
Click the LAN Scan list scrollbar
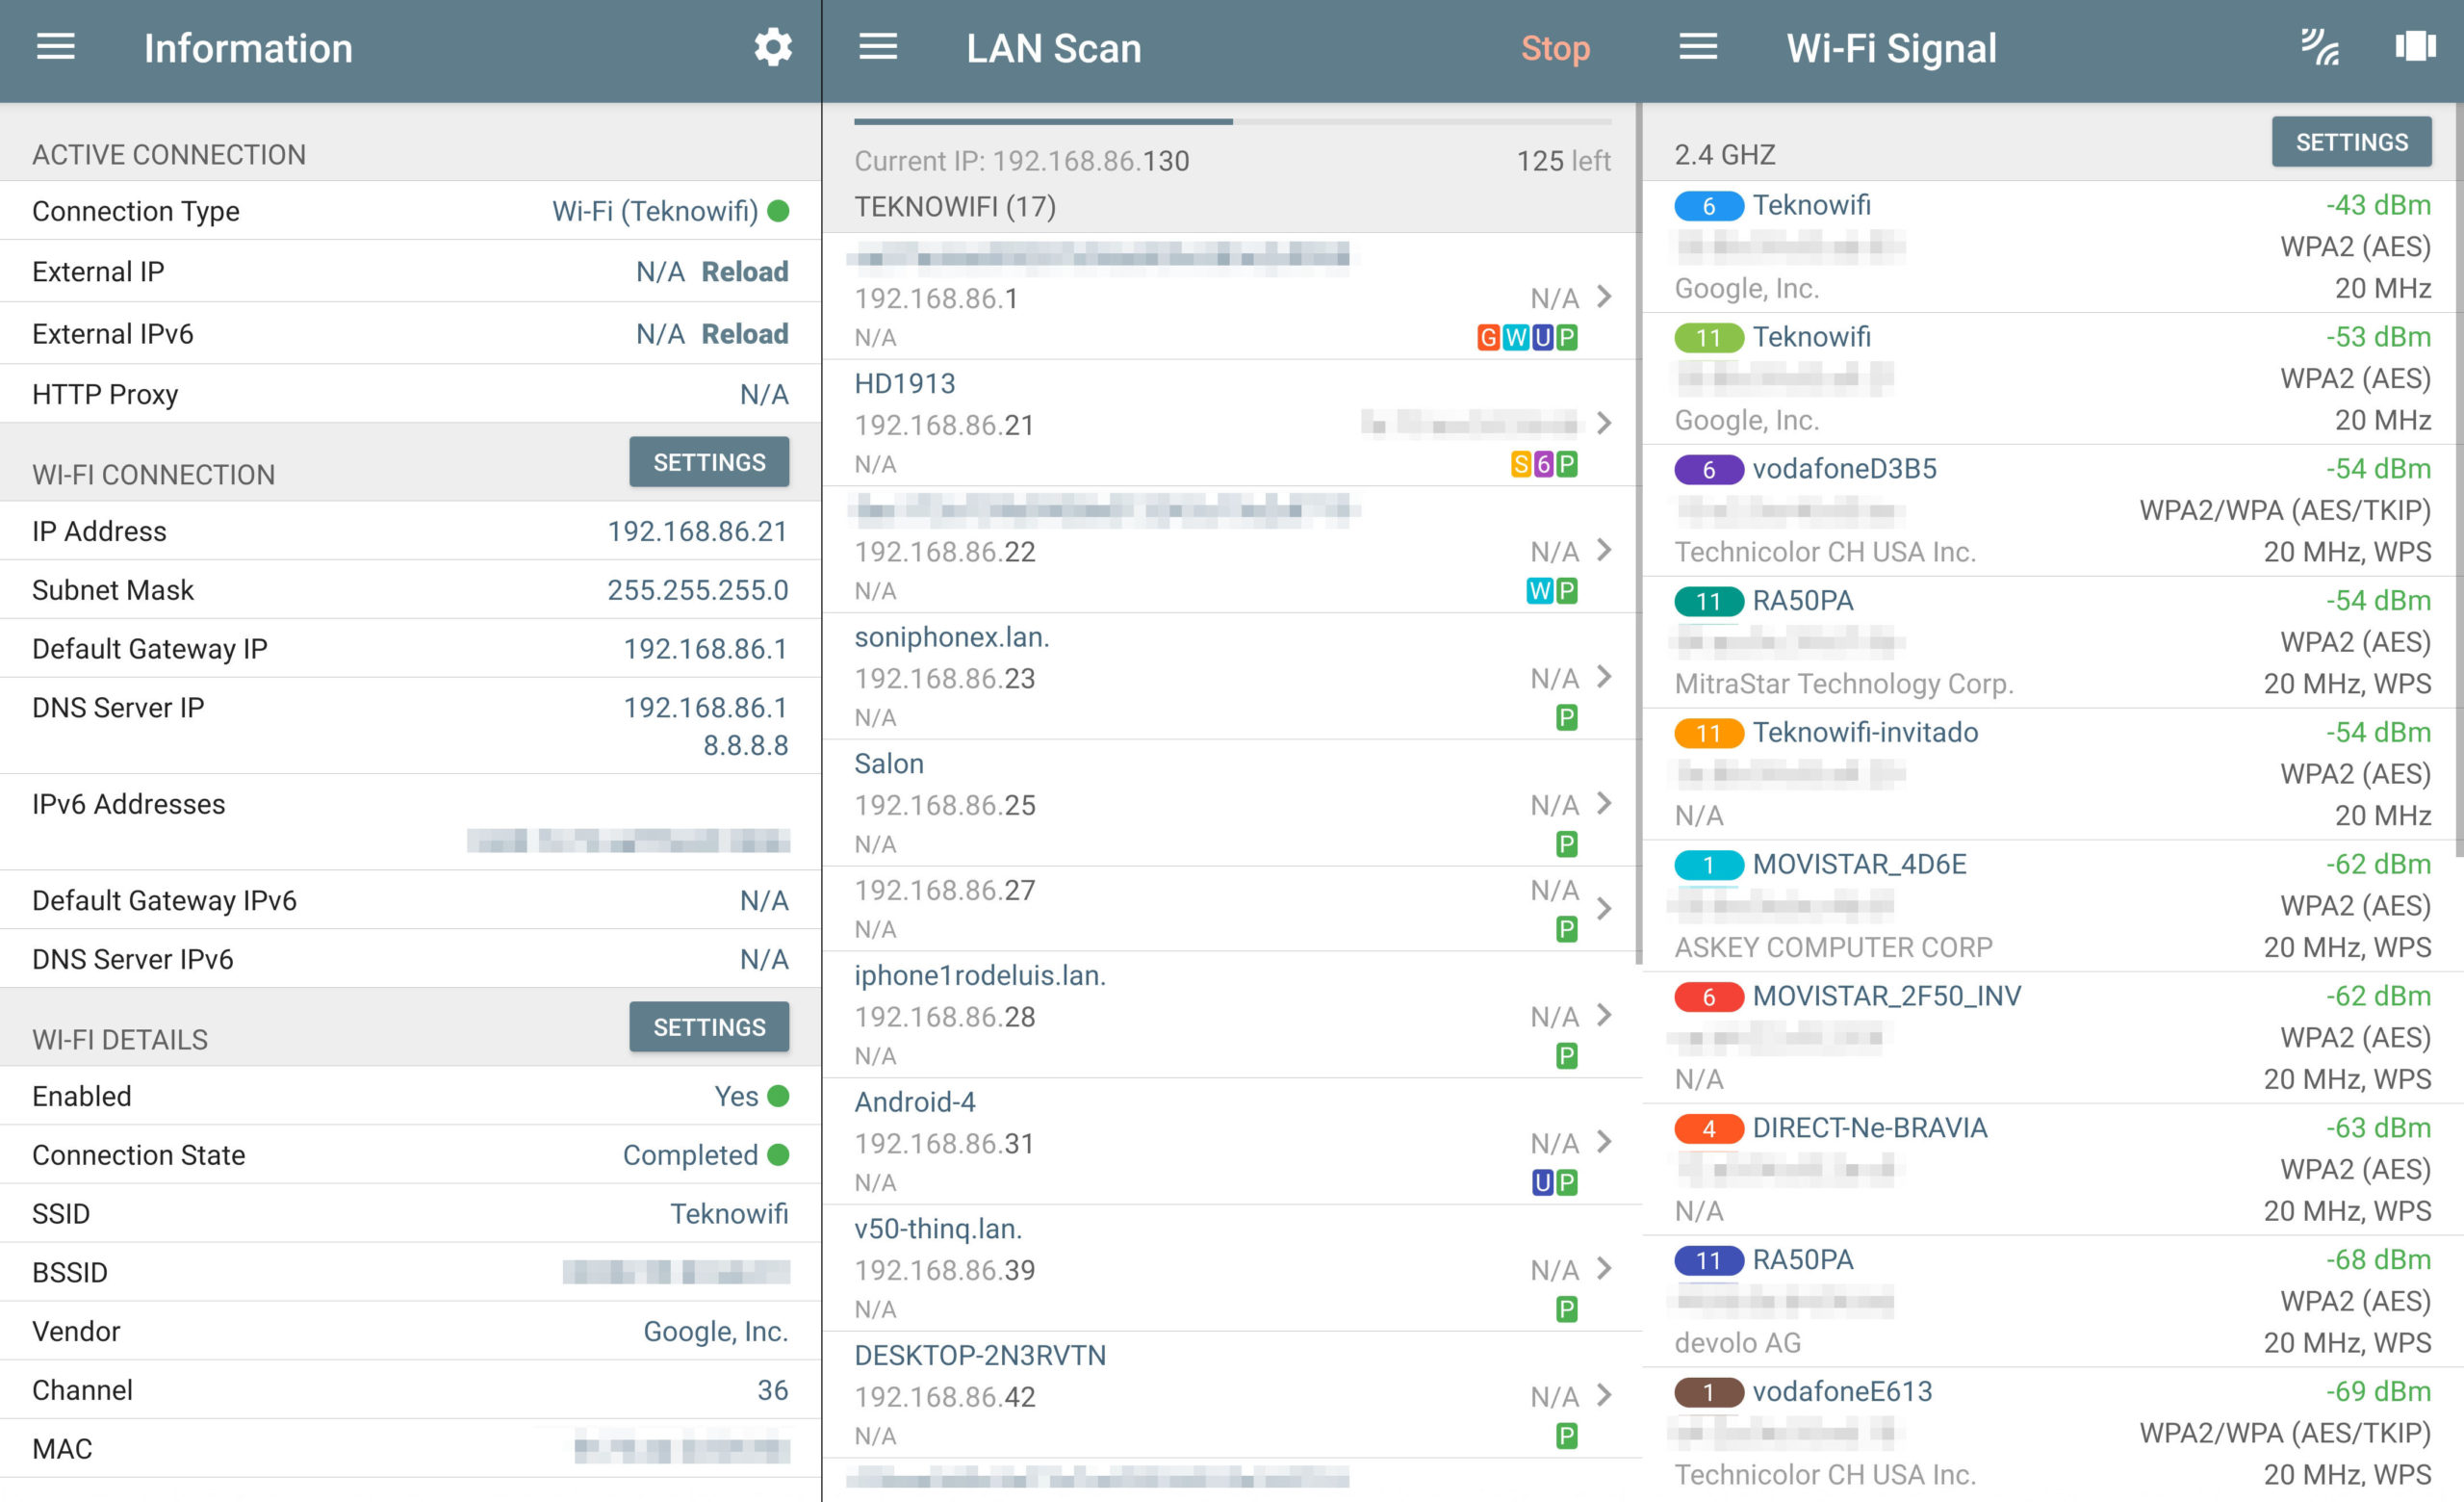pyautogui.click(x=1638, y=534)
